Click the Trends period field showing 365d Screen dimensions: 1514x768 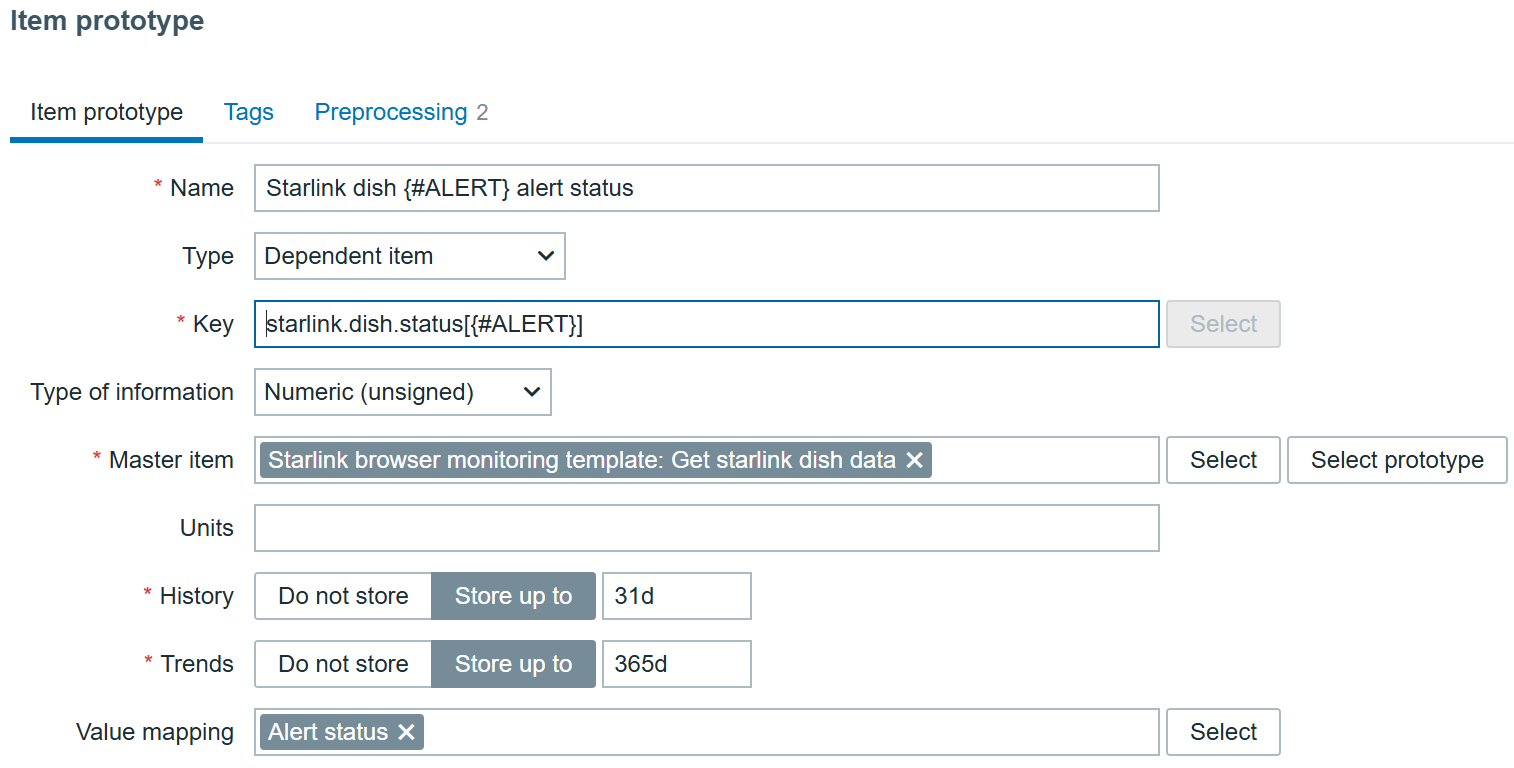click(676, 664)
